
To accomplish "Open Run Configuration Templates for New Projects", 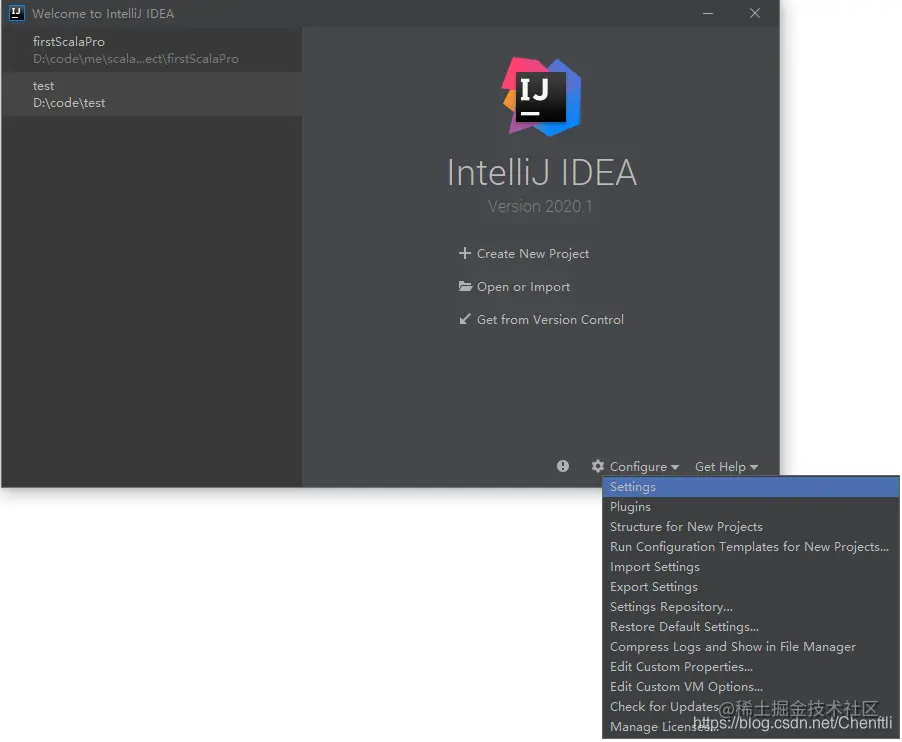I will pos(751,546).
